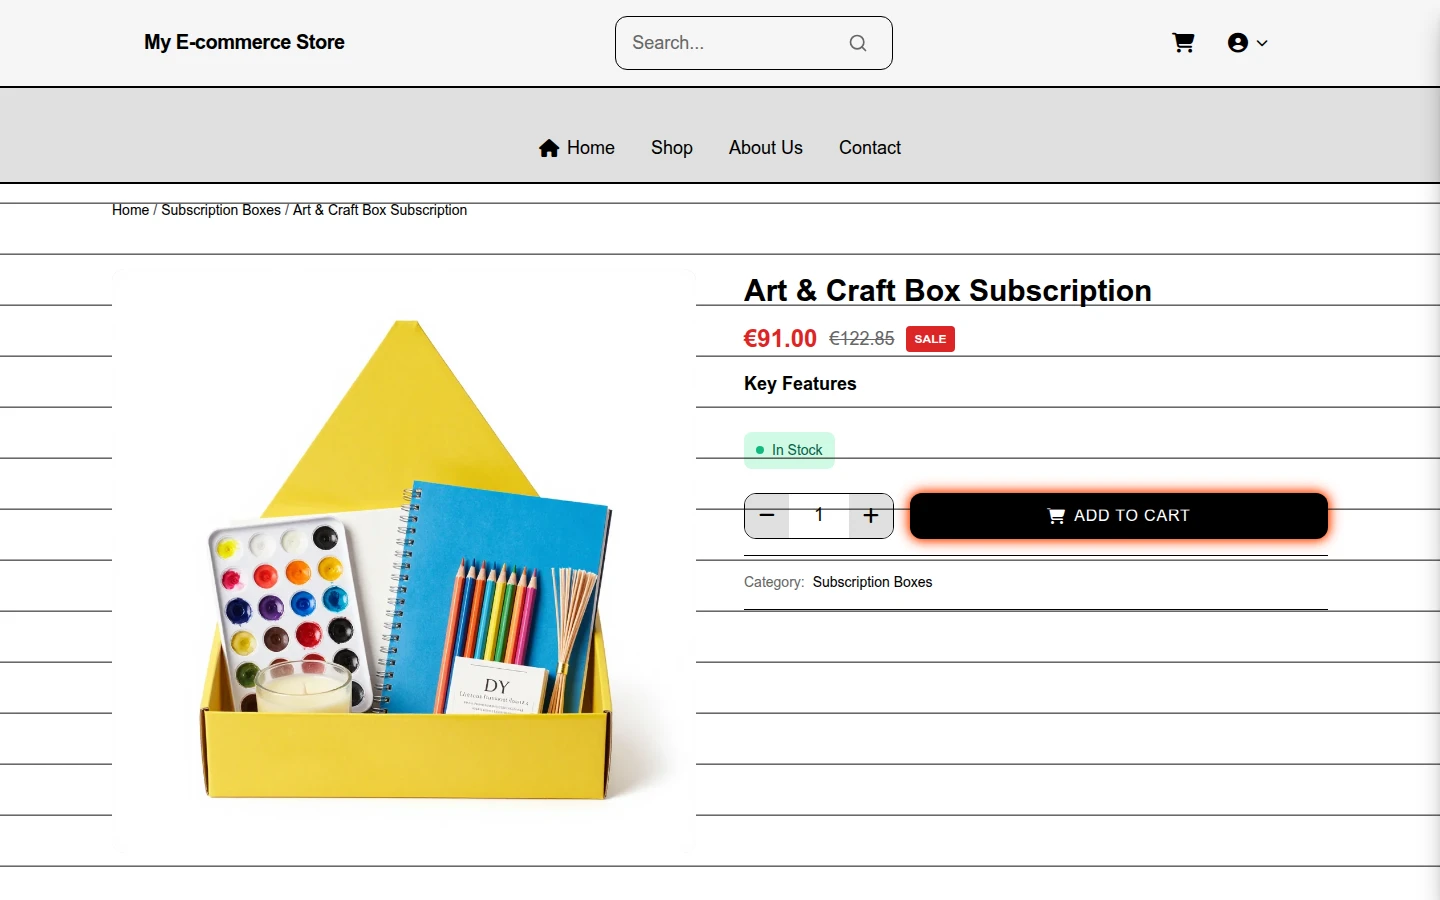Open the Contact page

(870, 148)
